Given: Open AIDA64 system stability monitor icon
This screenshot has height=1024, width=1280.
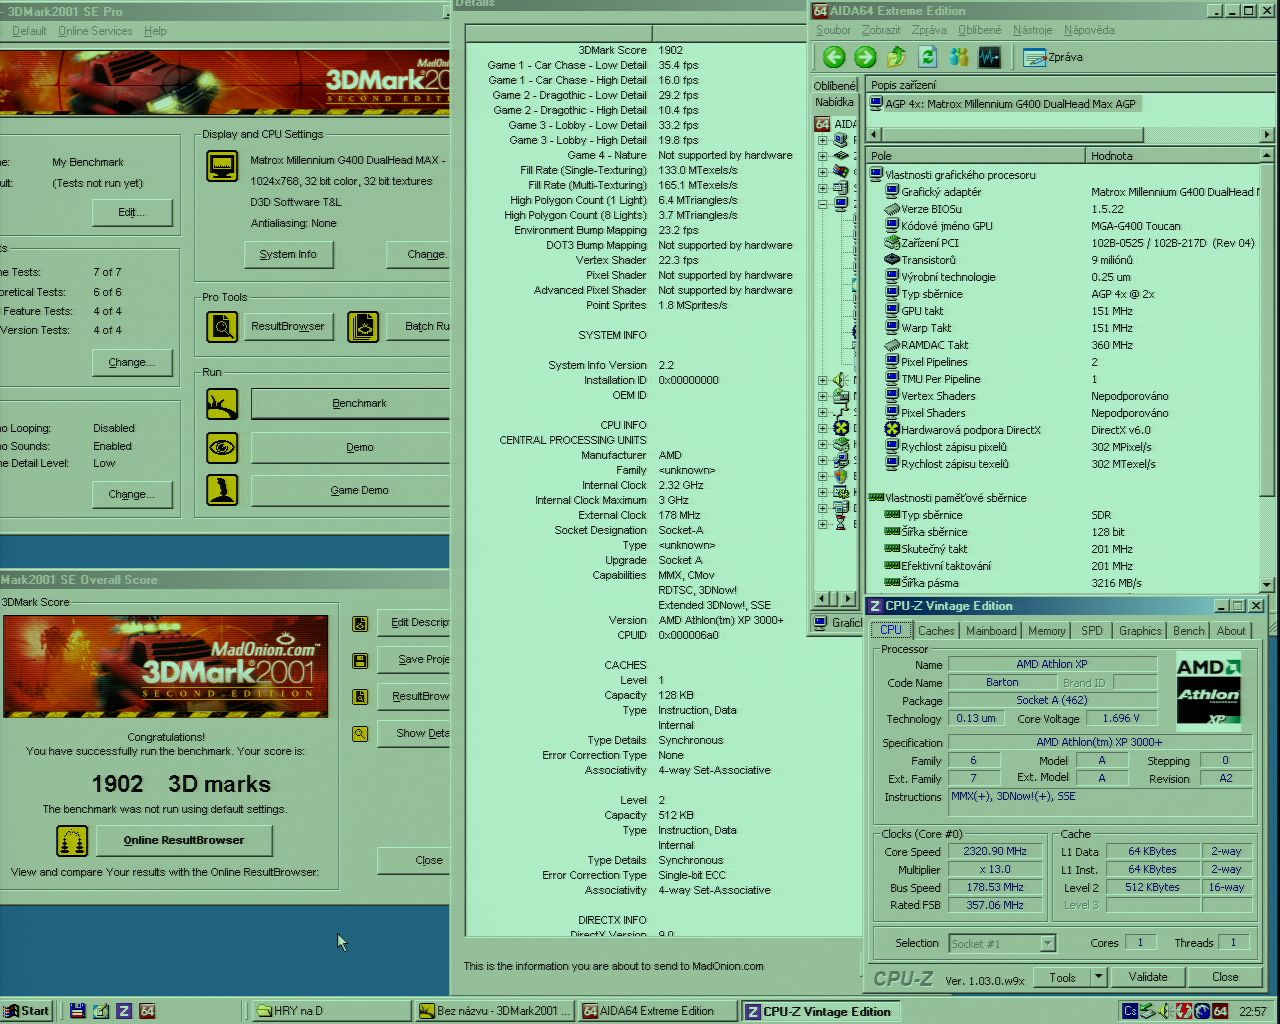Looking at the screenshot, I should (x=990, y=57).
